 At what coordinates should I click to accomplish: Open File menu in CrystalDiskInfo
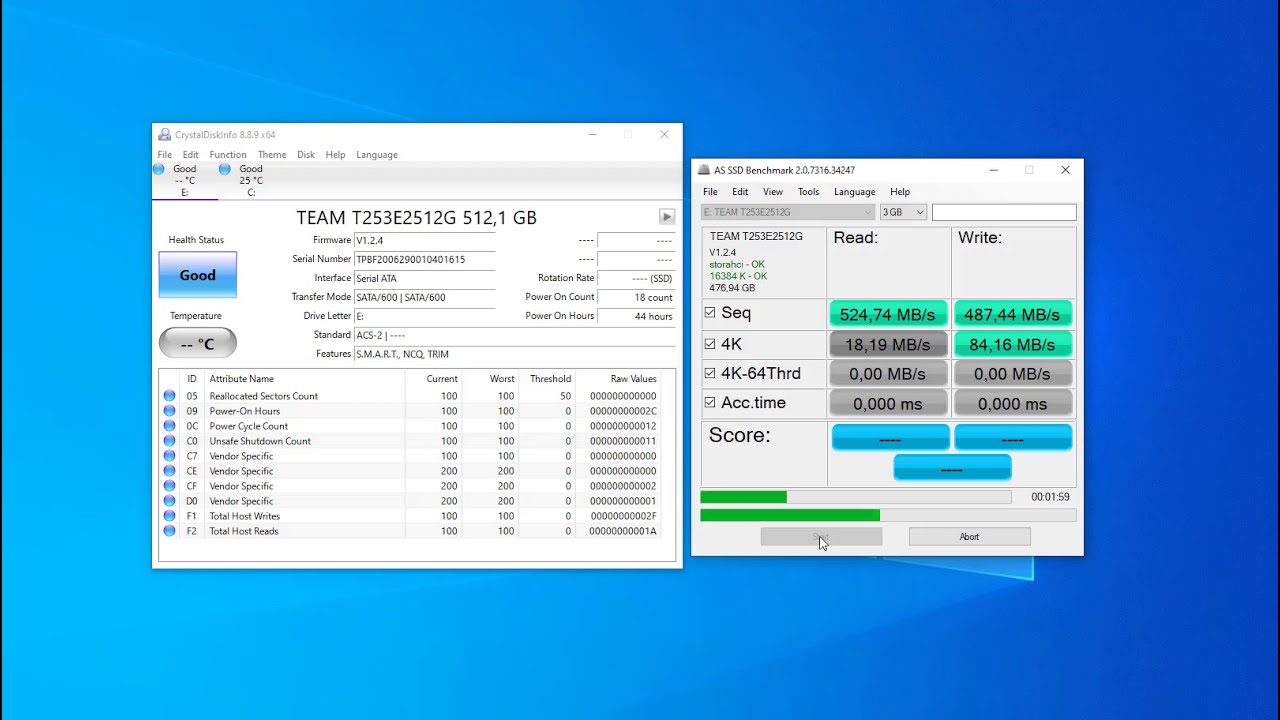point(164,155)
